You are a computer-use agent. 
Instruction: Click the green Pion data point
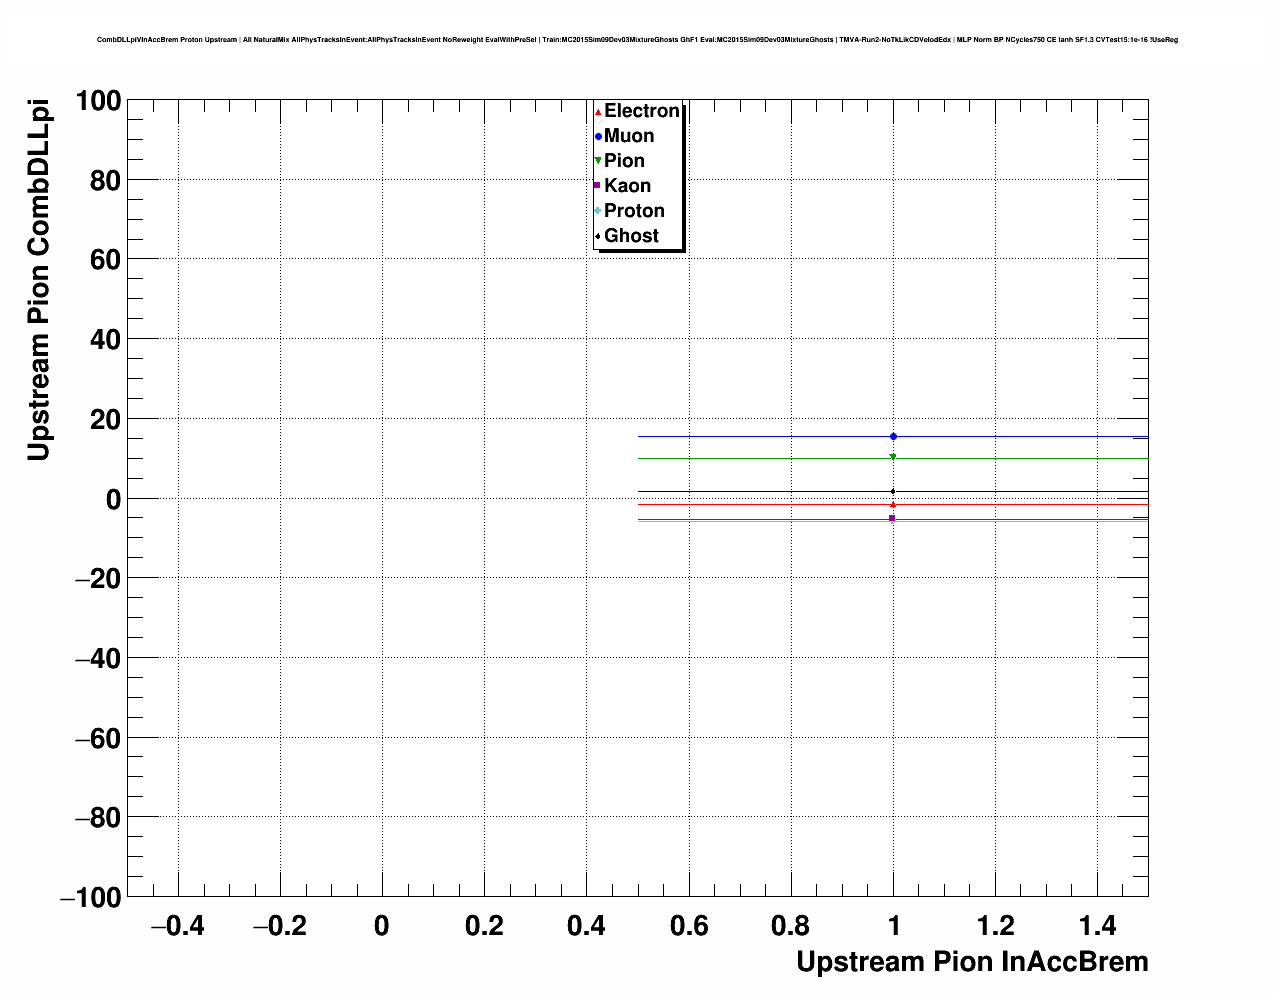[x=893, y=457]
